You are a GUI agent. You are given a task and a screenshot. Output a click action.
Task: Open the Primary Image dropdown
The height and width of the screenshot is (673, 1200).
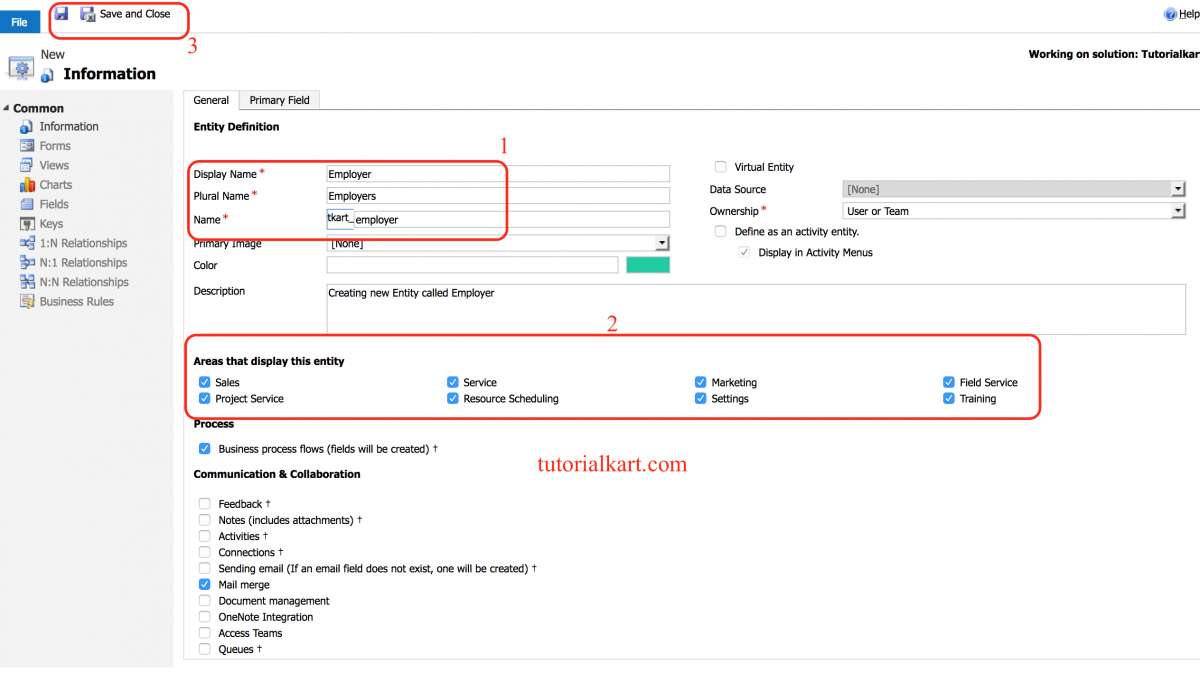click(x=662, y=243)
